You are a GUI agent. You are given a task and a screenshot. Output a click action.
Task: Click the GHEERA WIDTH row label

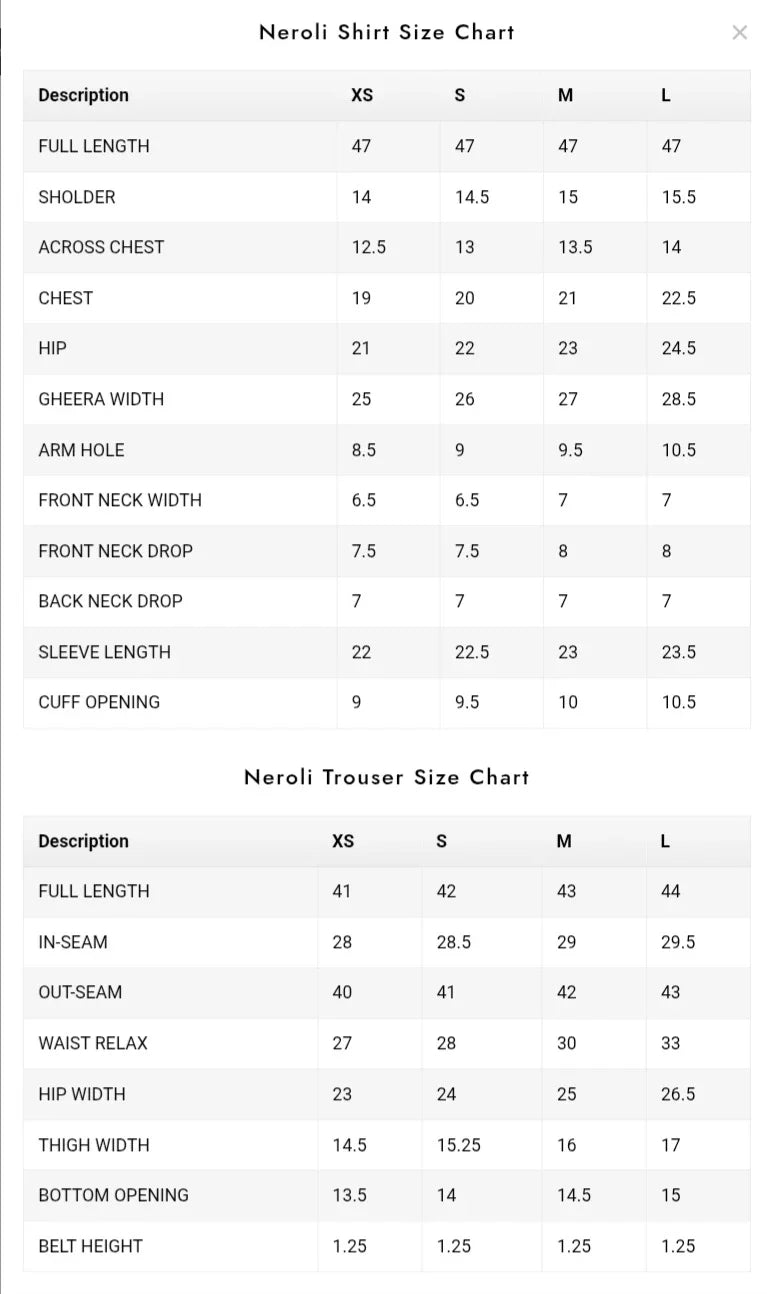(x=101, y=399)
